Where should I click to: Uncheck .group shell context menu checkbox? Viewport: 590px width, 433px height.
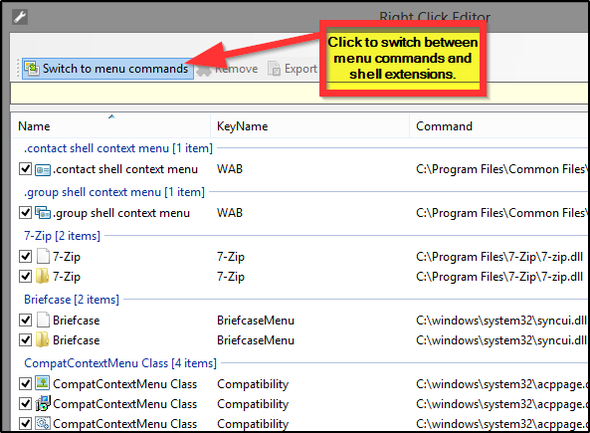pos(25,213)
